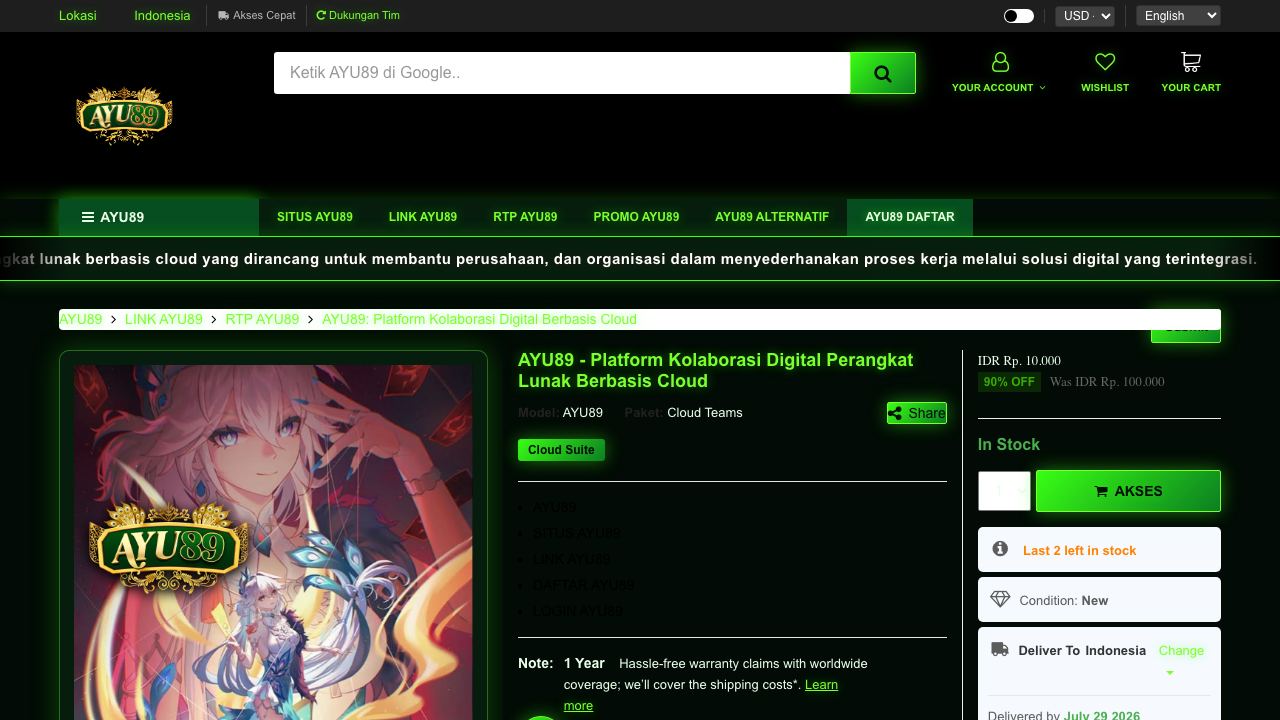The width and height of the screenshot is (1280, 720).
Task: Focus the Ketik AYU89 di Google search field
Action: pos(562,73)
